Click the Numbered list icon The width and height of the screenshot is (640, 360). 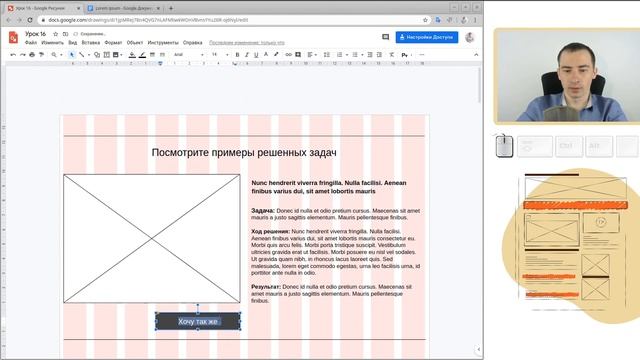click(x=340, y=55)
